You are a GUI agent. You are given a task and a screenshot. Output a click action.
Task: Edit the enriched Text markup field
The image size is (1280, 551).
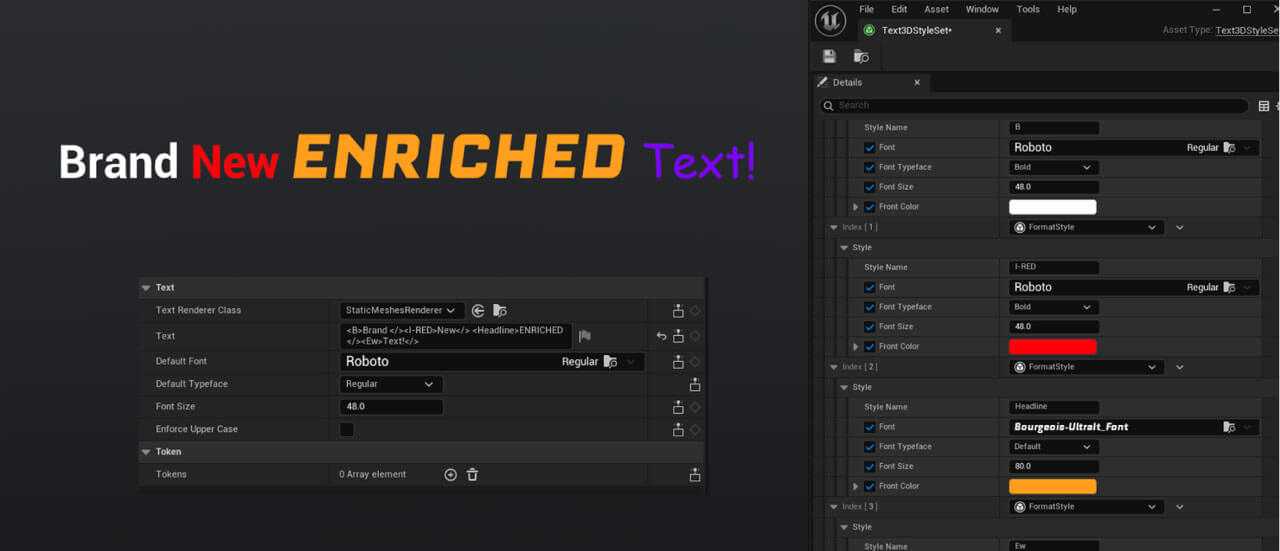pos(456,336)
